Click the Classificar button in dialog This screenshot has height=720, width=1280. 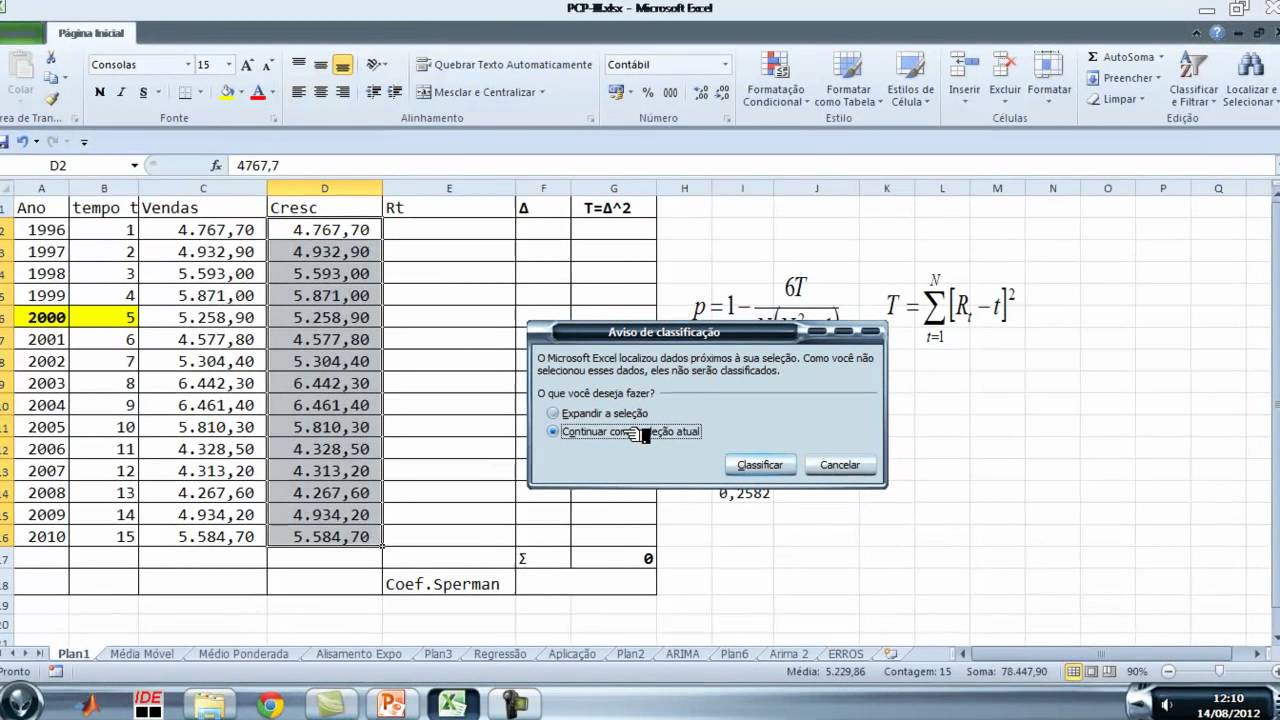point(760,465)
